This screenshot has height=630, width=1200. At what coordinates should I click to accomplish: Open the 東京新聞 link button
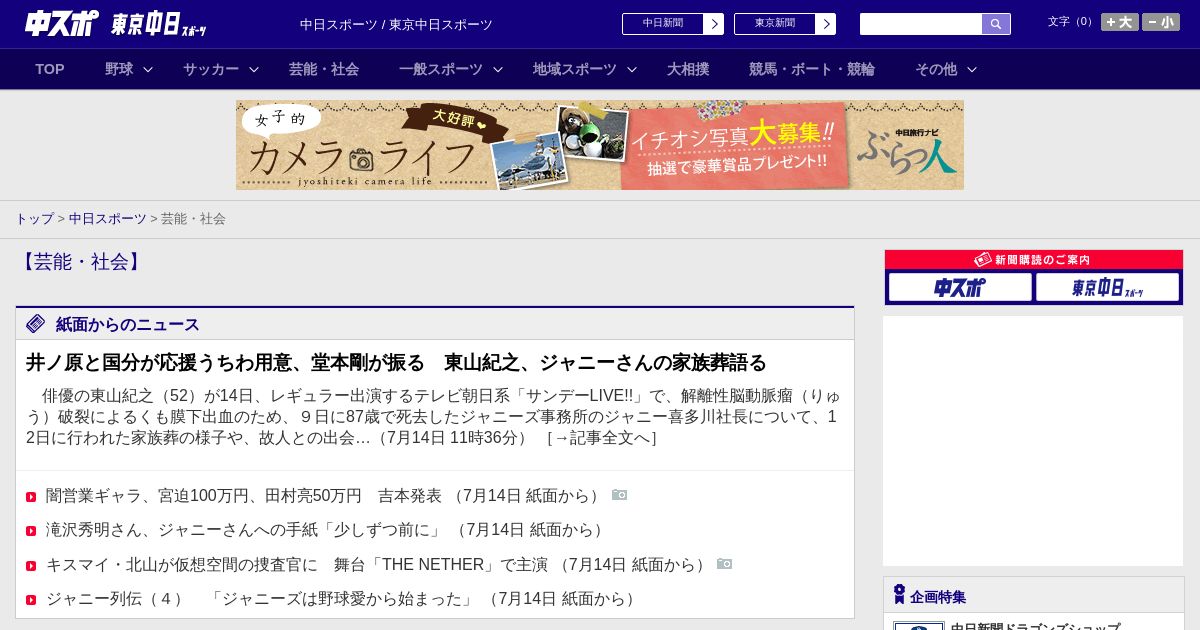click(775, 24)
